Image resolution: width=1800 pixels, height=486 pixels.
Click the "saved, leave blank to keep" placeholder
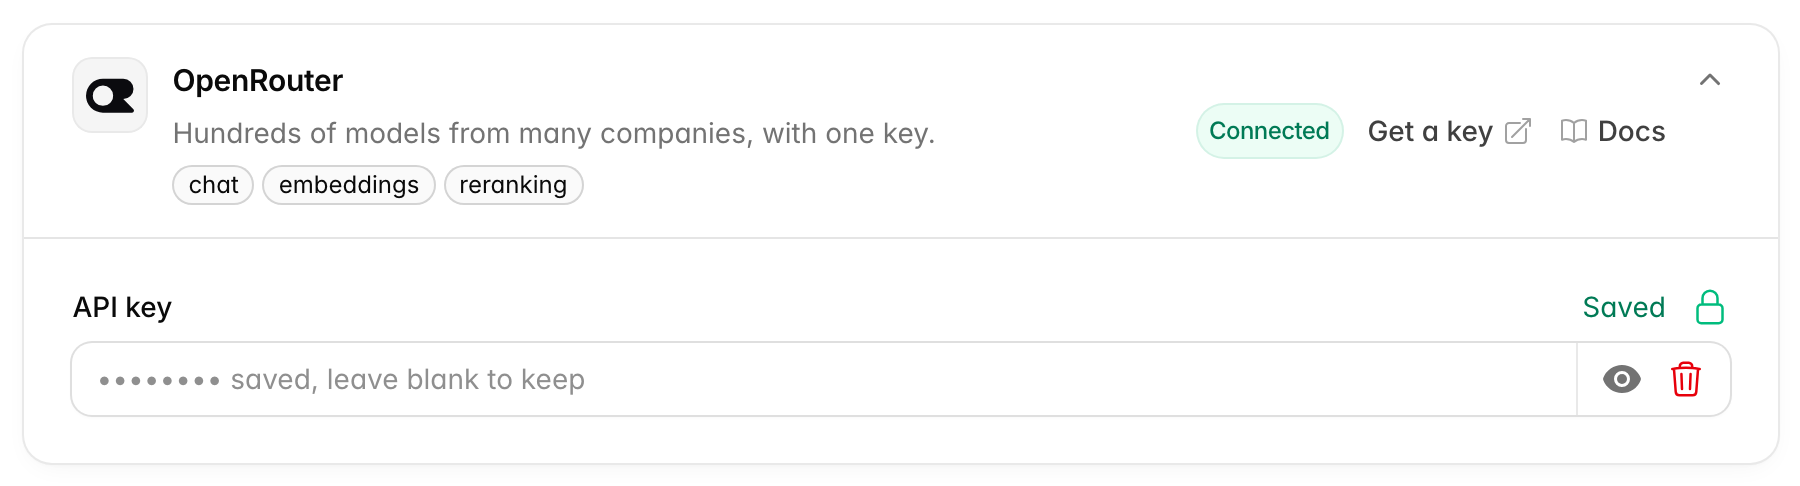[x=408, y=380]
